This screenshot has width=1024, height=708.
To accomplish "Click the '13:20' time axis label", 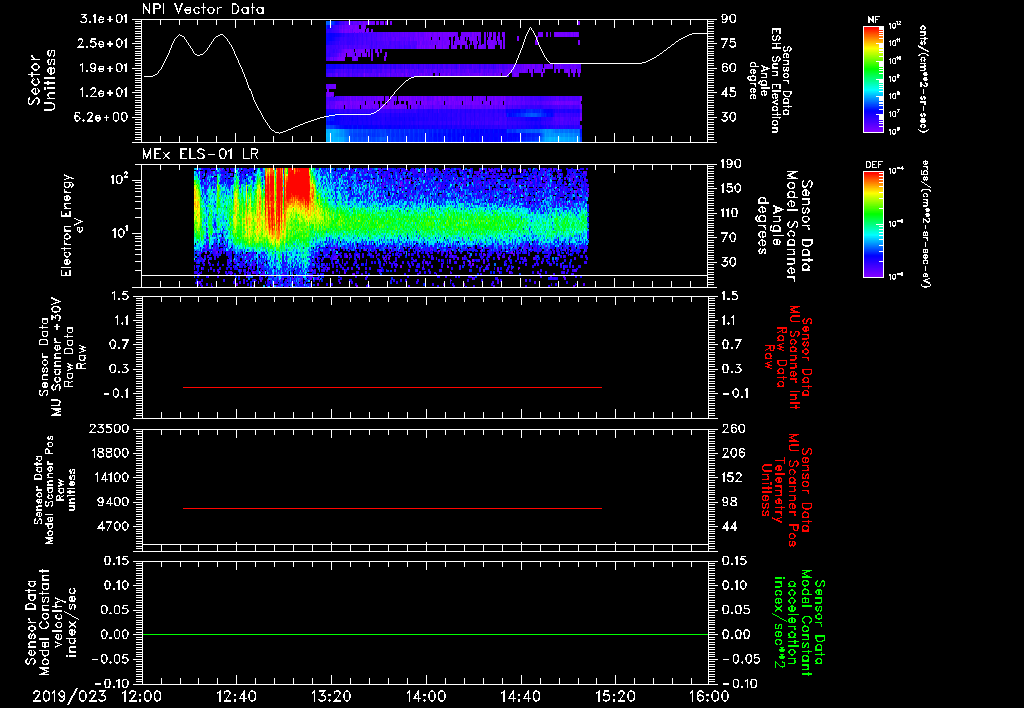I will pos(331,696).
